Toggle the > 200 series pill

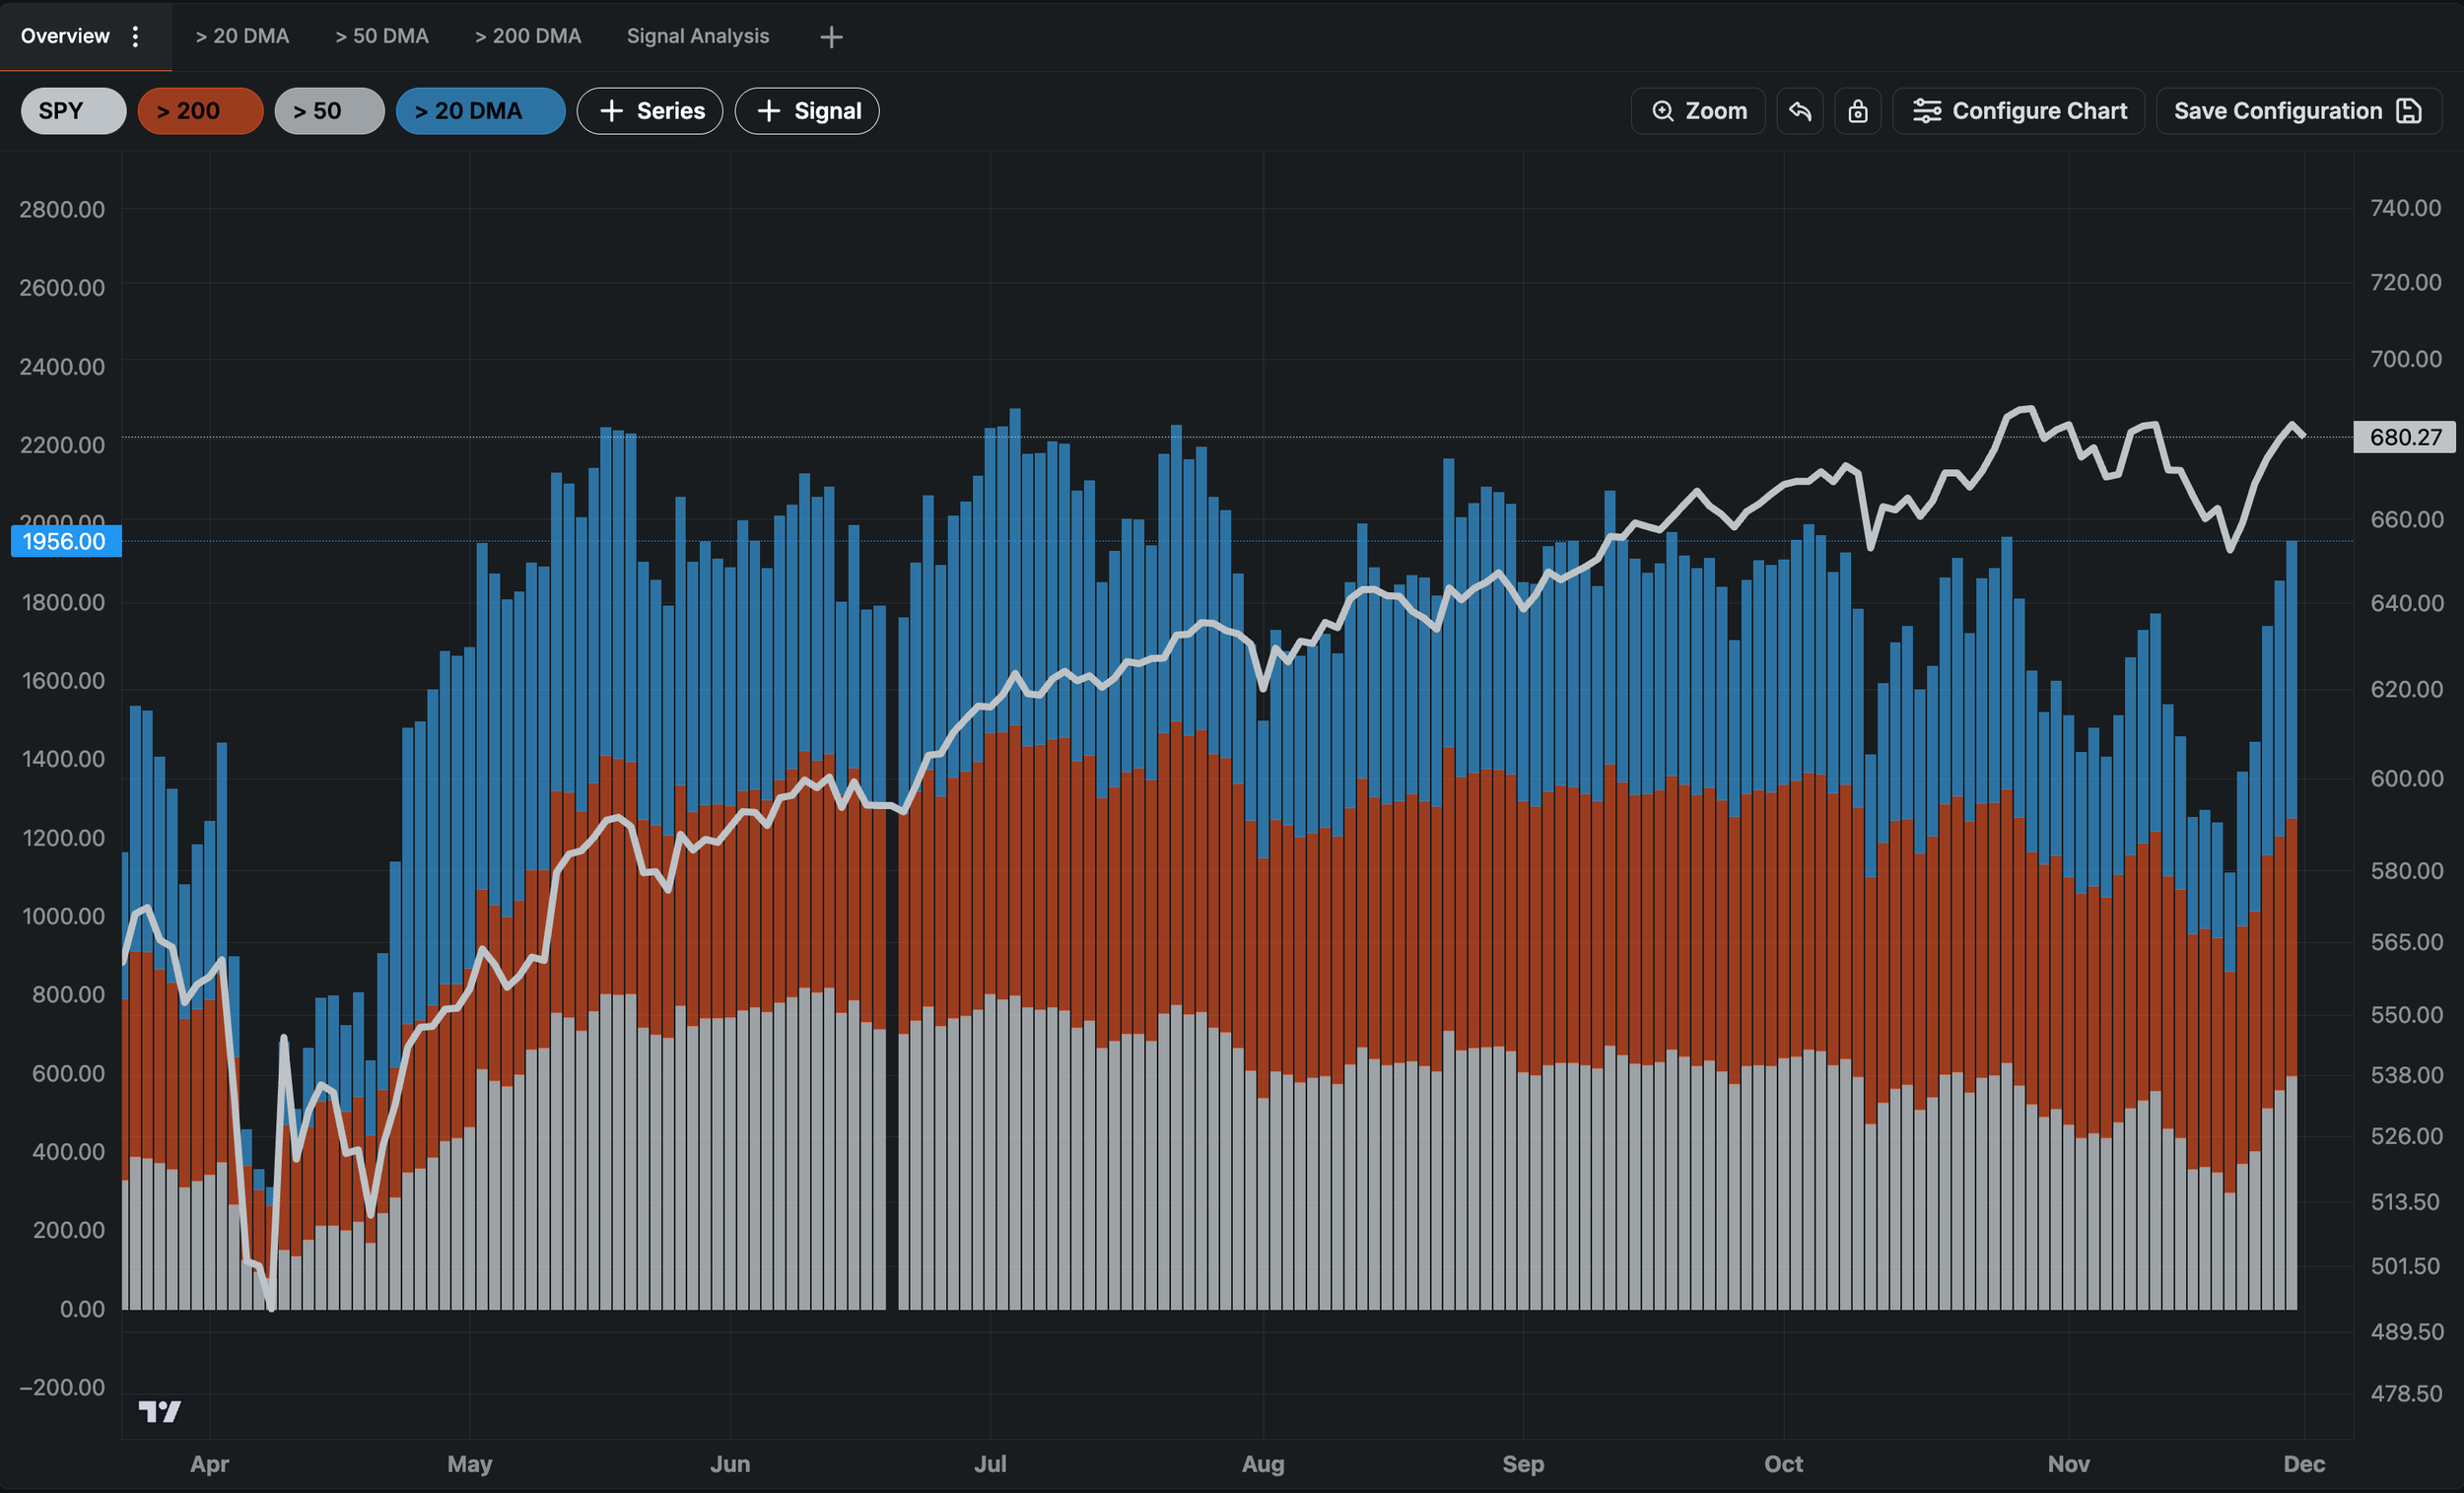[200, 111]
